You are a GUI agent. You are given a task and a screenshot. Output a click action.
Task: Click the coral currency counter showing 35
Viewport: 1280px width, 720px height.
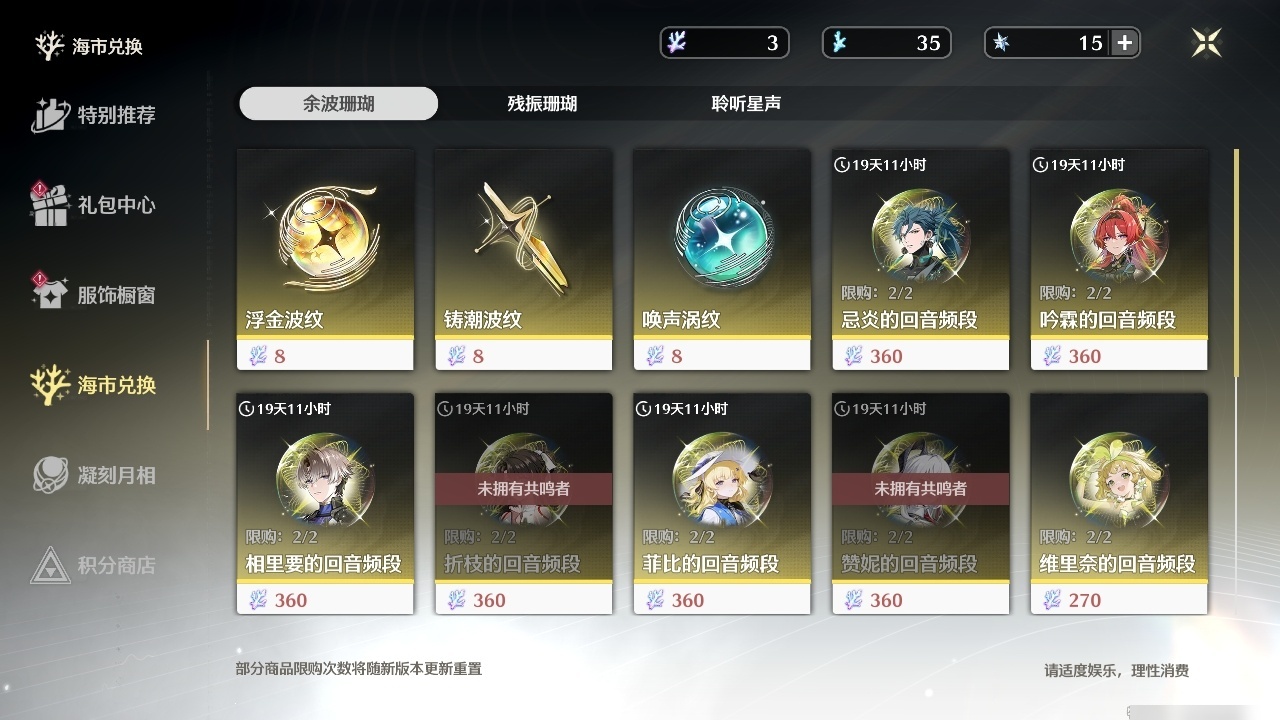[x=887, y=43]
